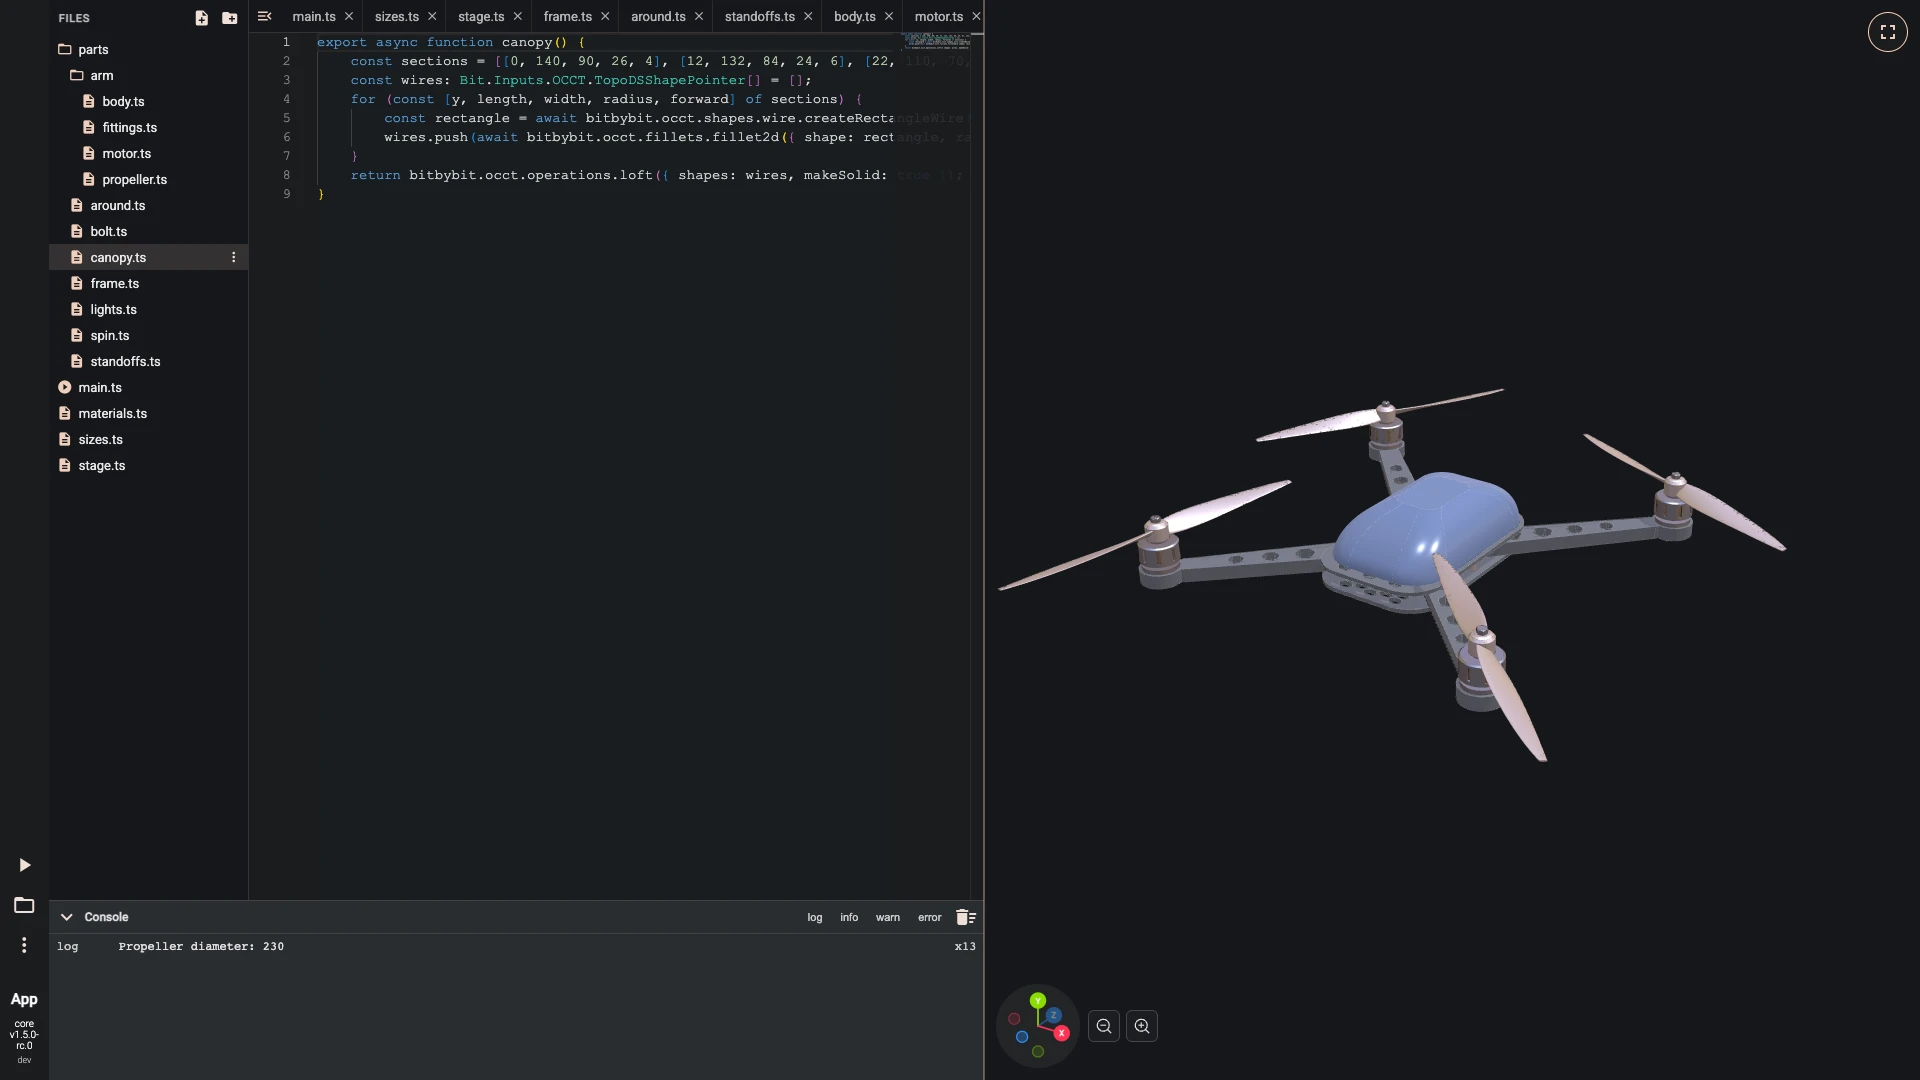This screenshot has height=1080, width=1920.
Task: Close the main.ts tab
Action: pos(349,16)
